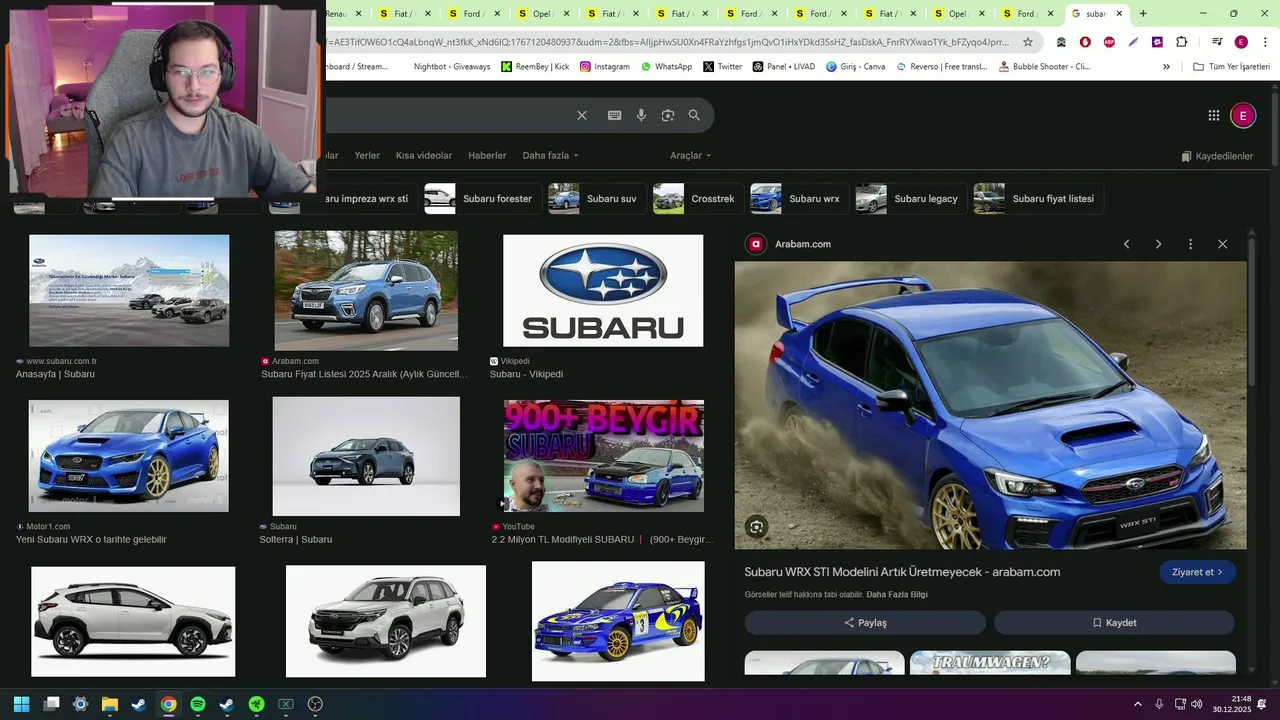Filter by Crosstrek chip
The height and width of the screenshot is (720, 1280).
pos(698,199)
